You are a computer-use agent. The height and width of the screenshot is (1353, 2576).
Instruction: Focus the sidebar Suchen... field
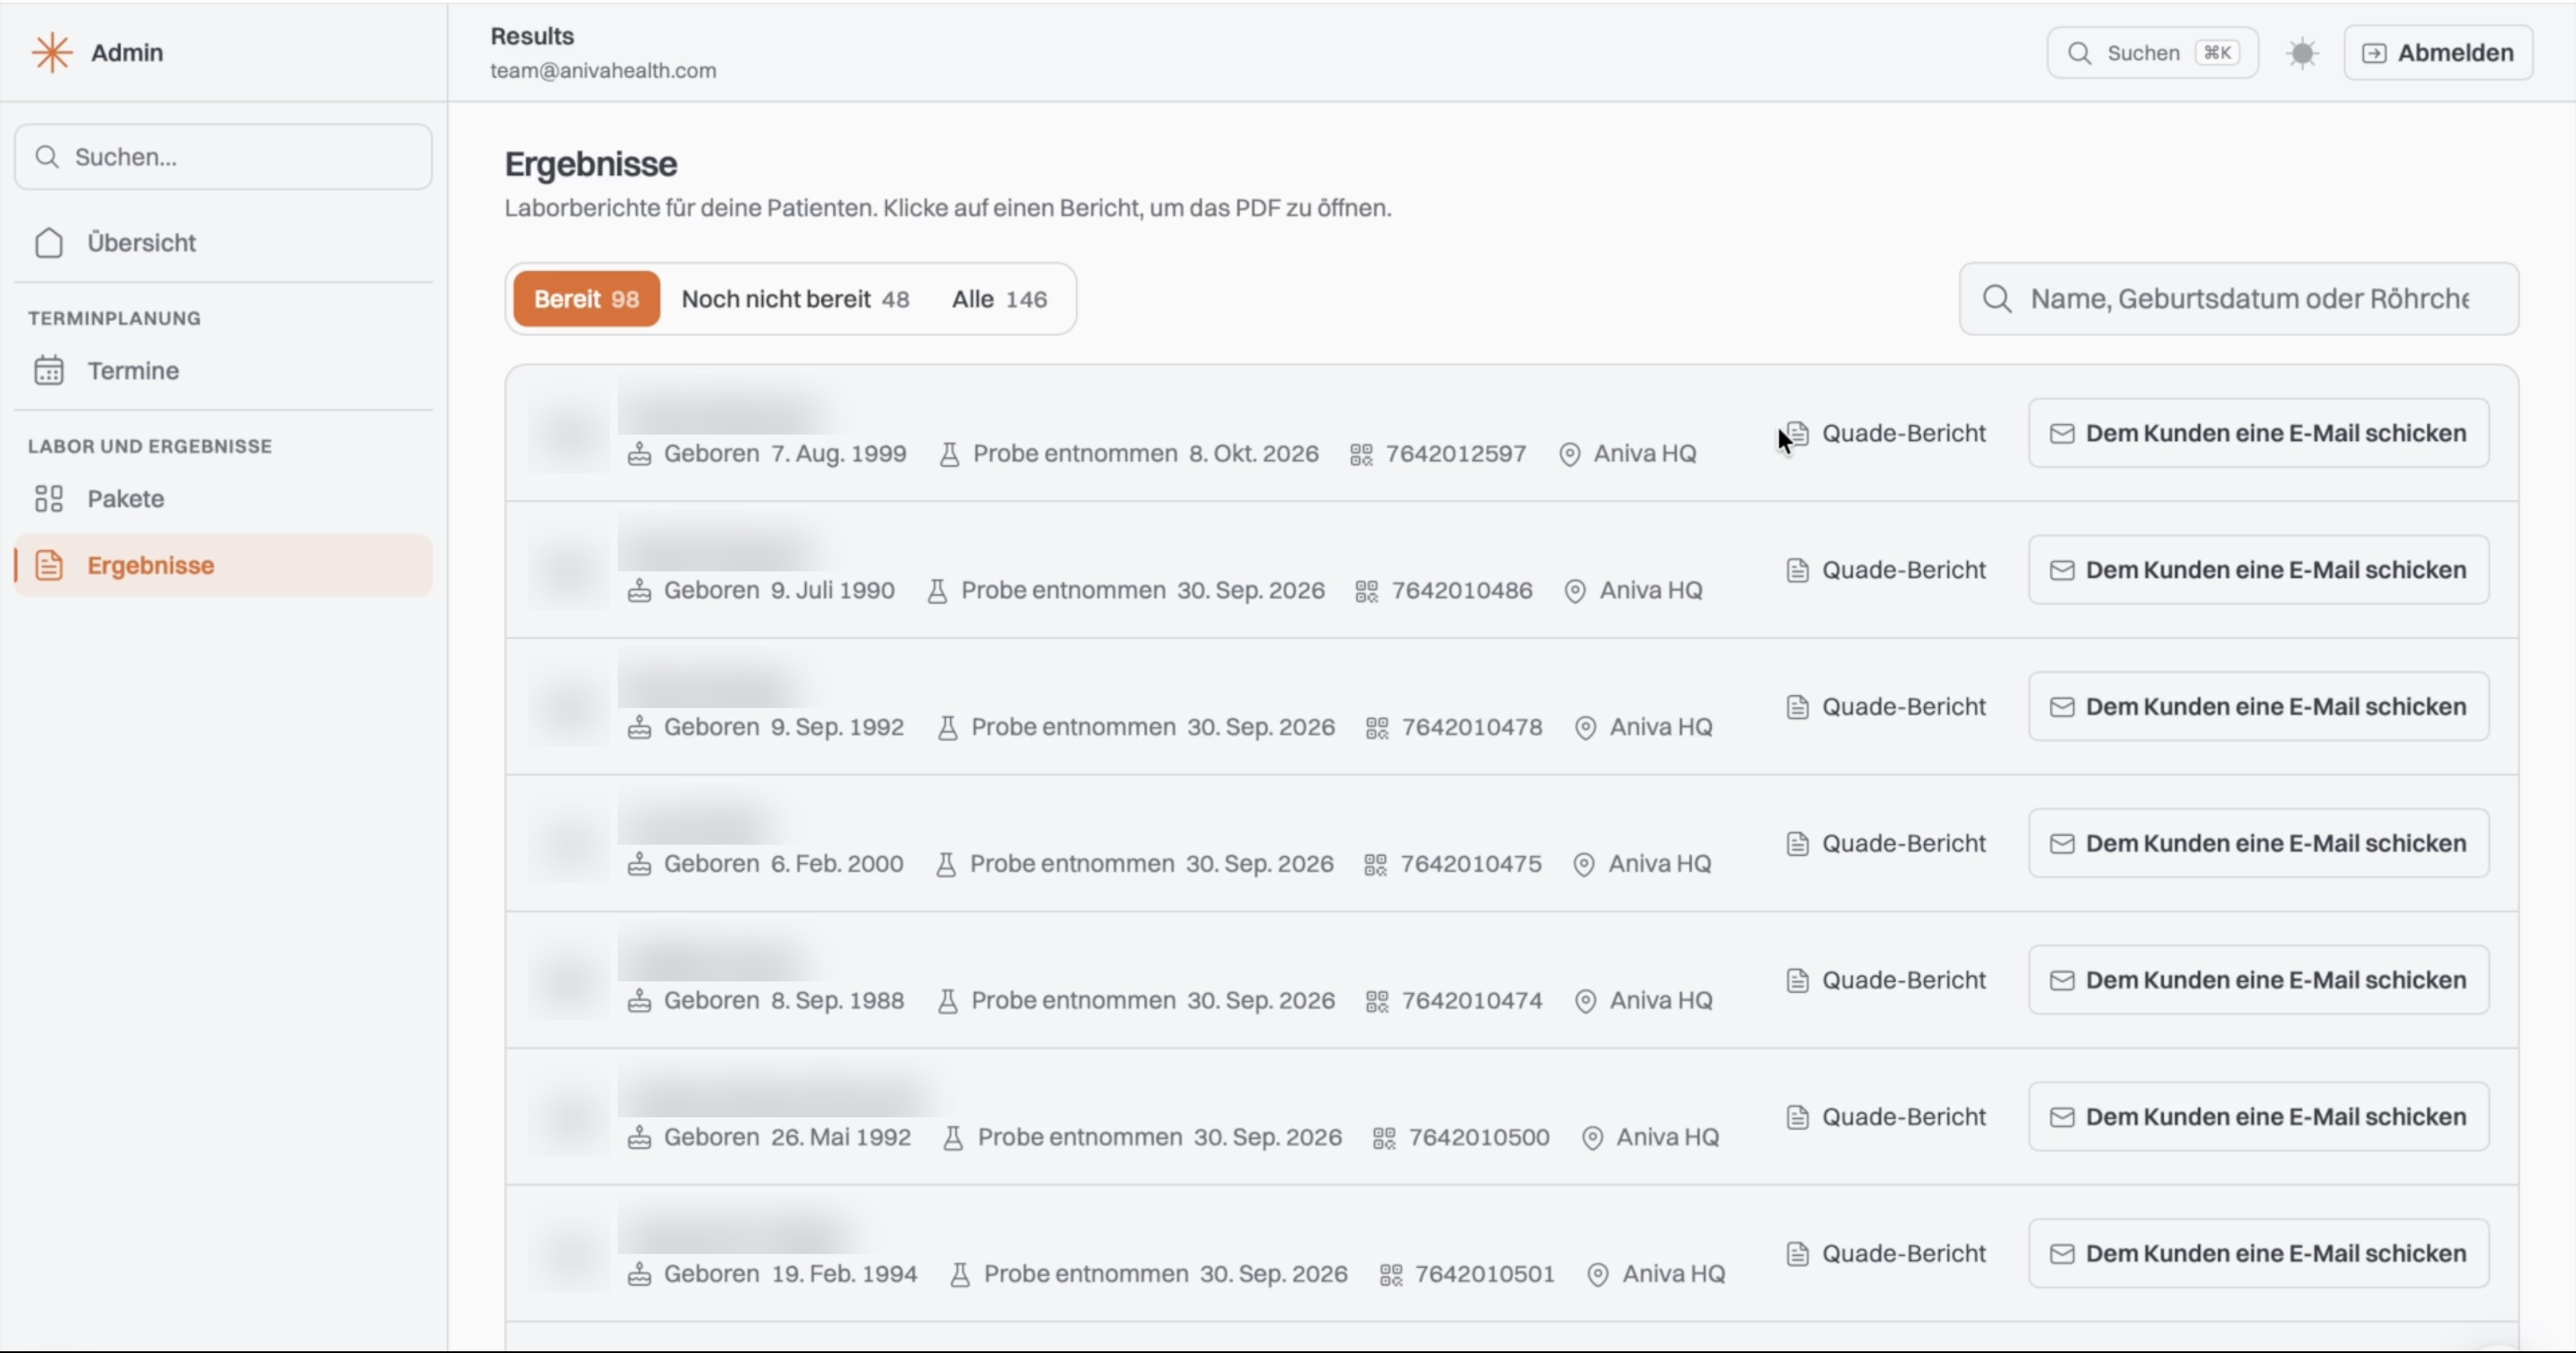tap(223, 157)
